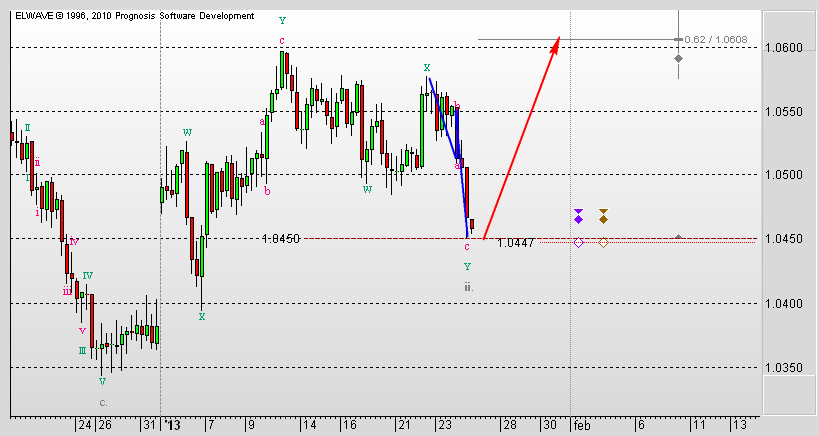The height and width of the screenshot is (436, 819).
Task: Click the green X wave label near 1.0580
Action: tap(427, 67)
